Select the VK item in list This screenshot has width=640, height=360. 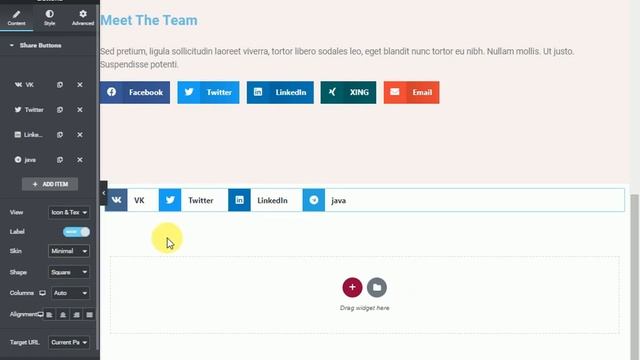coord(24,85)
